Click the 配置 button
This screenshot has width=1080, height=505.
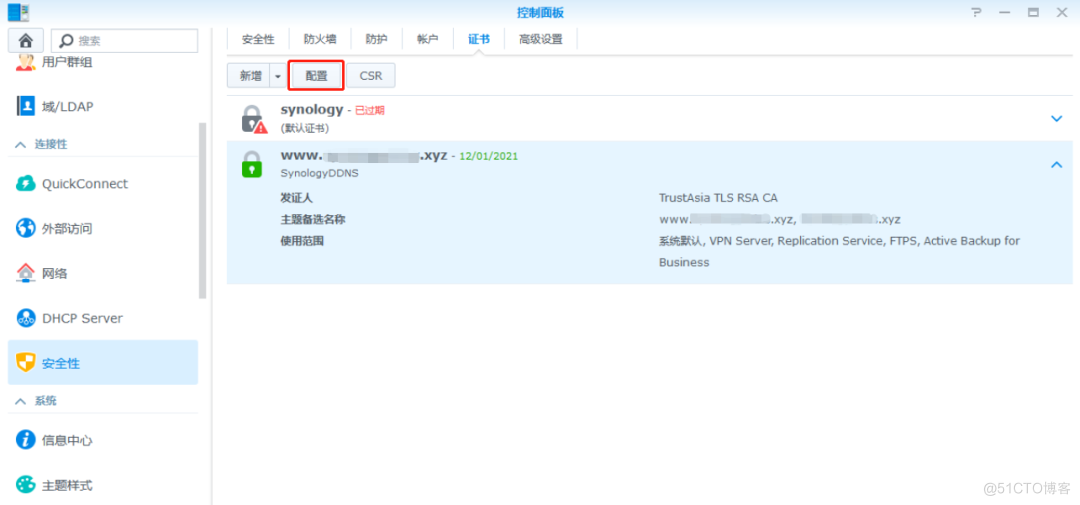point(317,76)
